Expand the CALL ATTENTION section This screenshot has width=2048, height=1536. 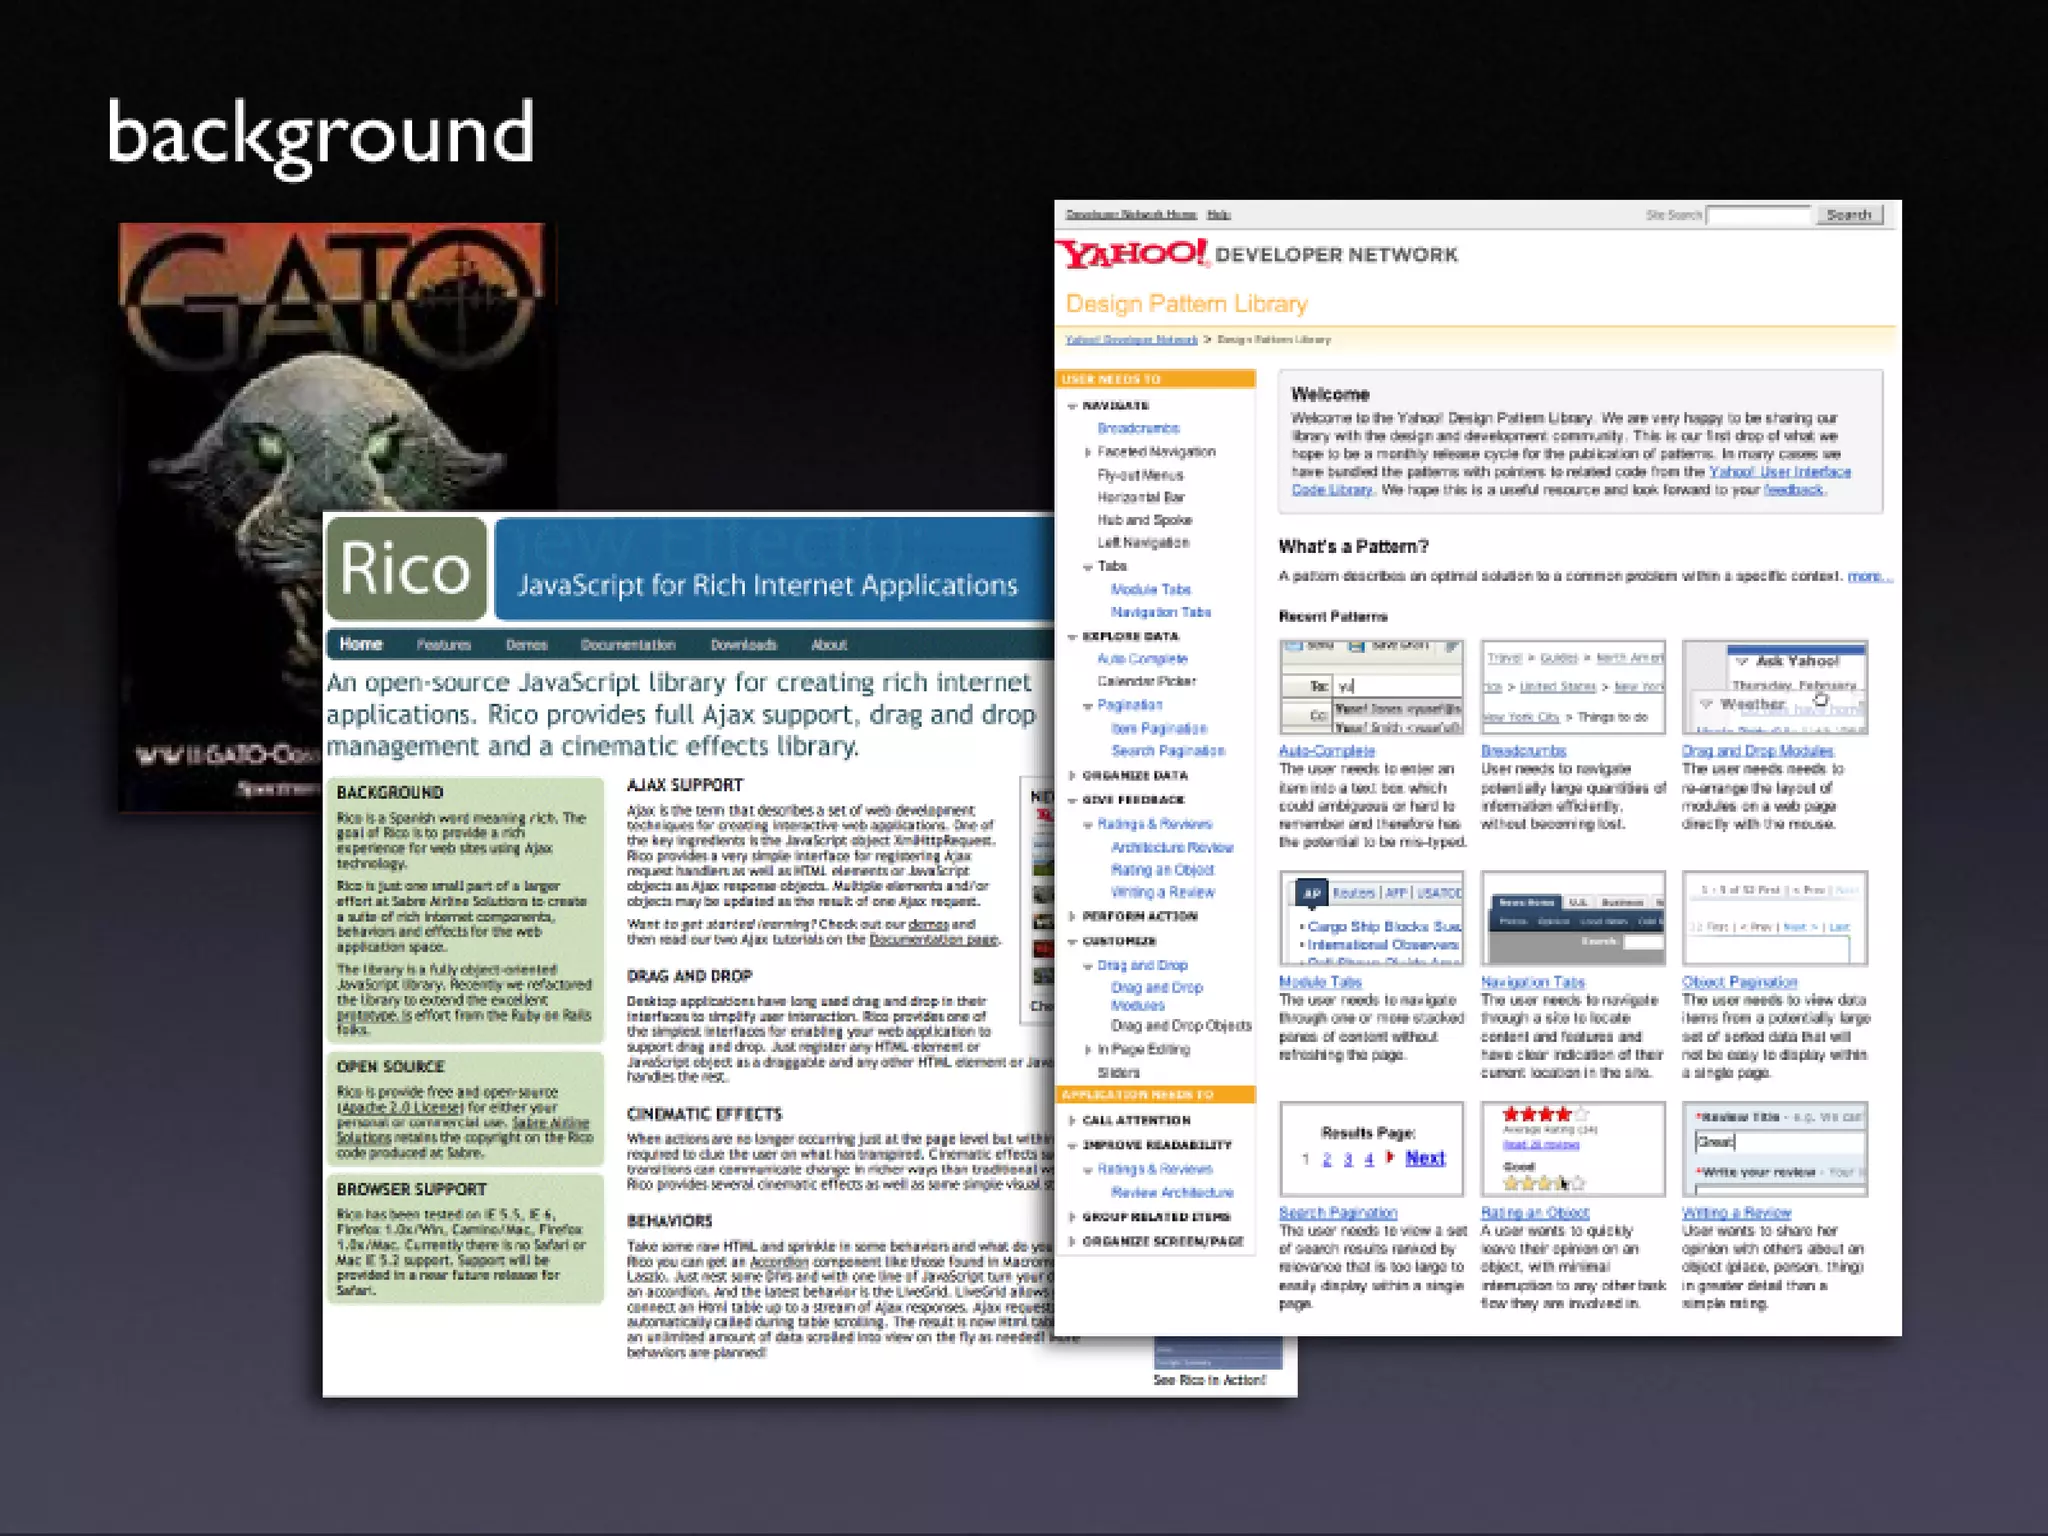[x=1072, y=1121]
